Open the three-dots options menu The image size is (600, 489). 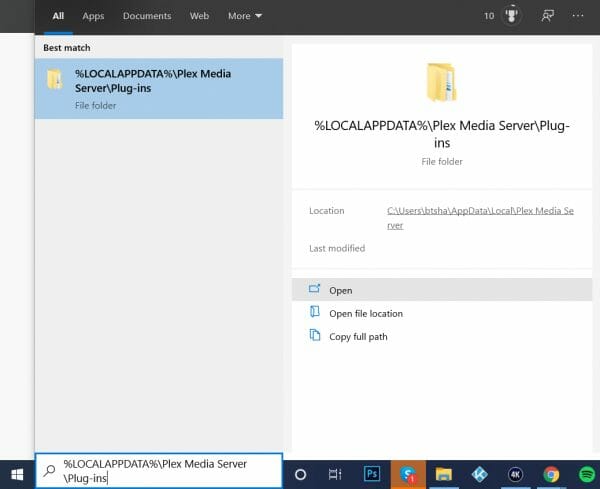(578, 16)
